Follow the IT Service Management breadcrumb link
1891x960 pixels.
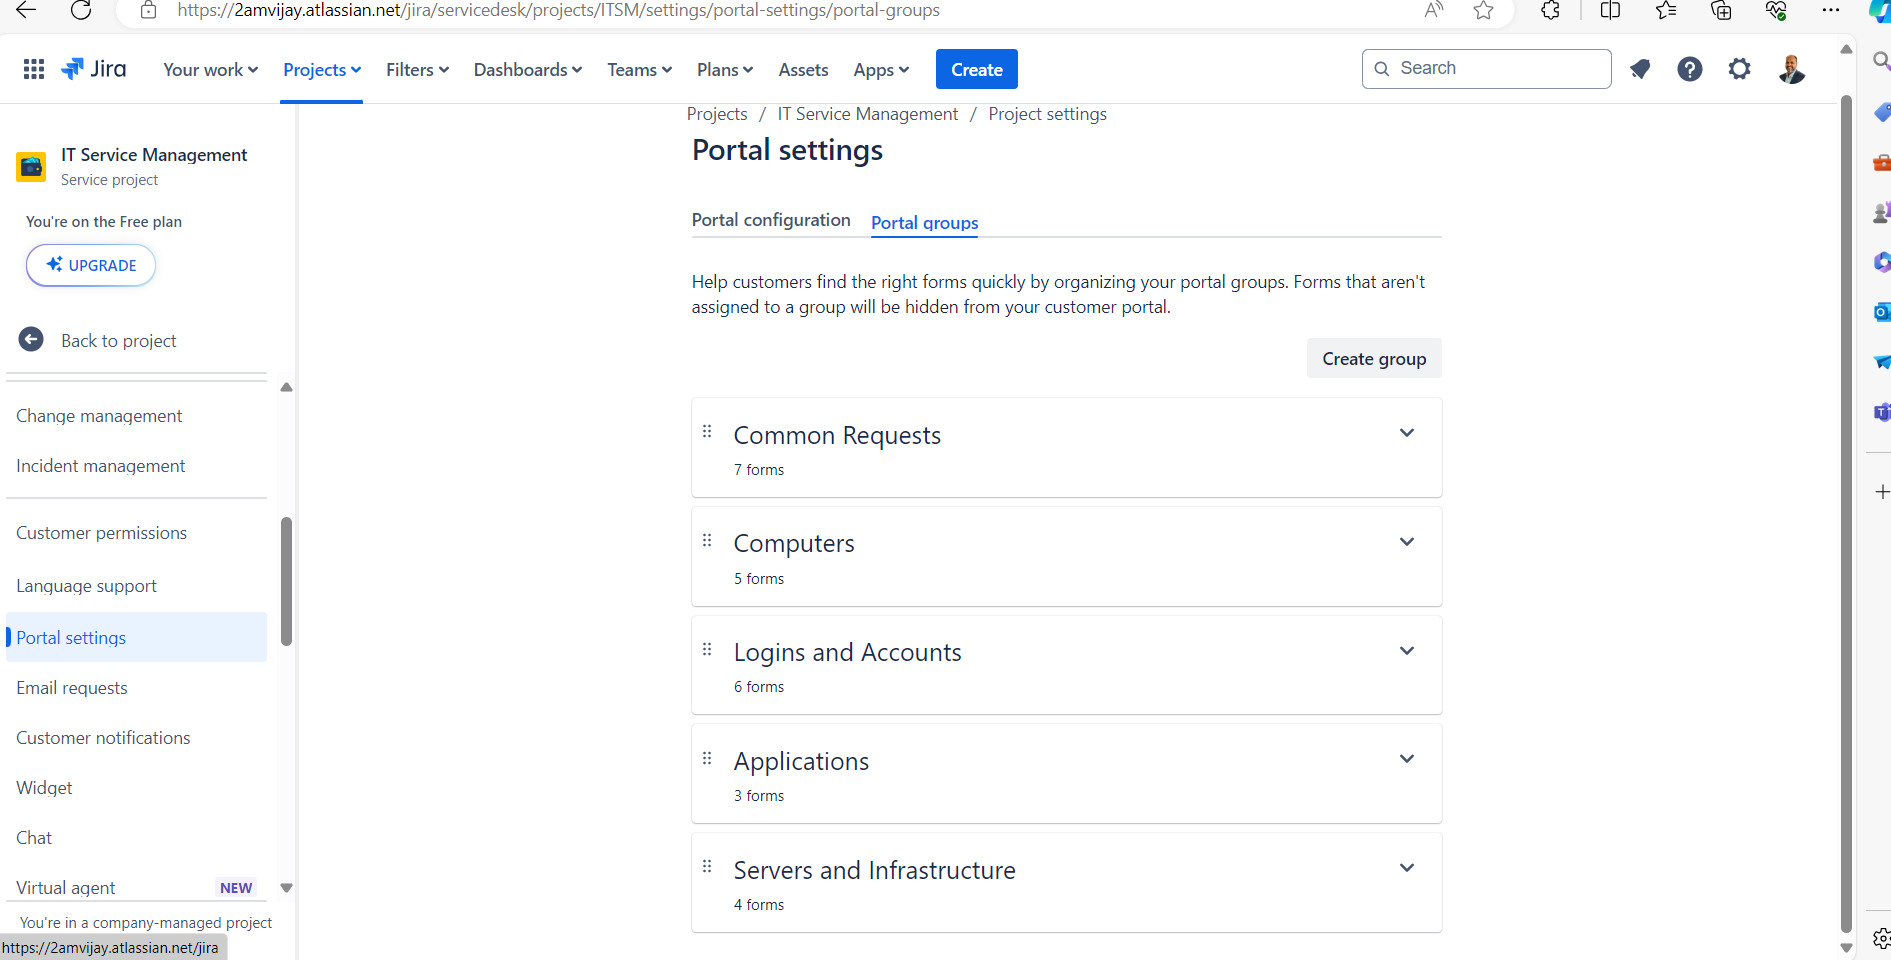click(867, 113)
